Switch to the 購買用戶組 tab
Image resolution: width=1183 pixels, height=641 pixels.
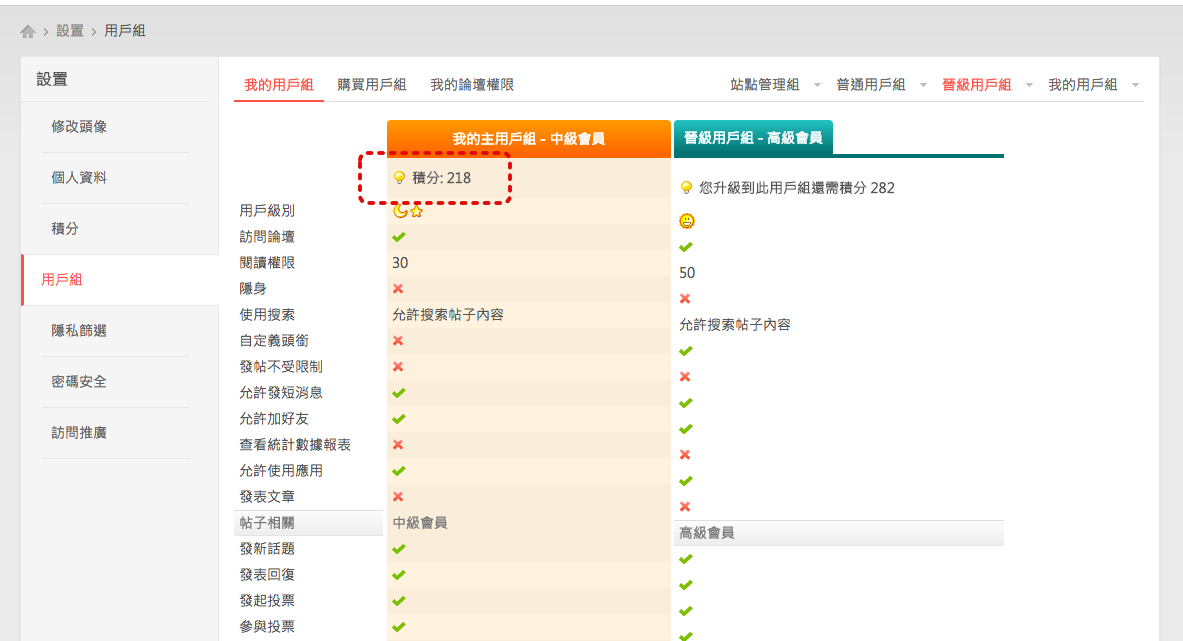coord(372,85)
